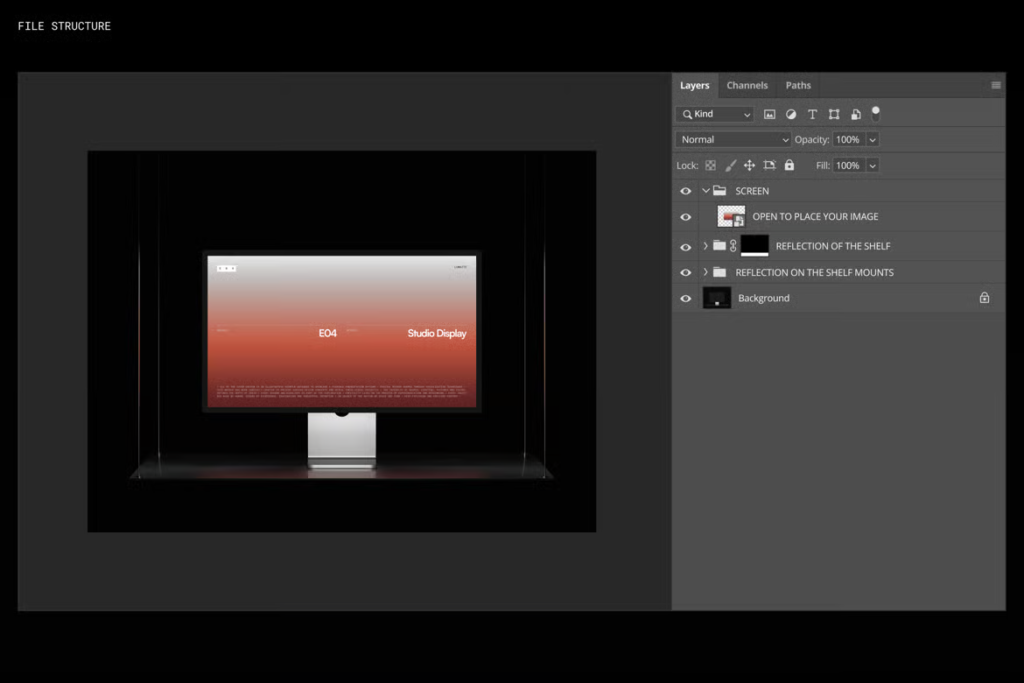This screenshot has width=1024, height=683.
Task: Collapse the SCREEN group folder
Action: point(705,191)
